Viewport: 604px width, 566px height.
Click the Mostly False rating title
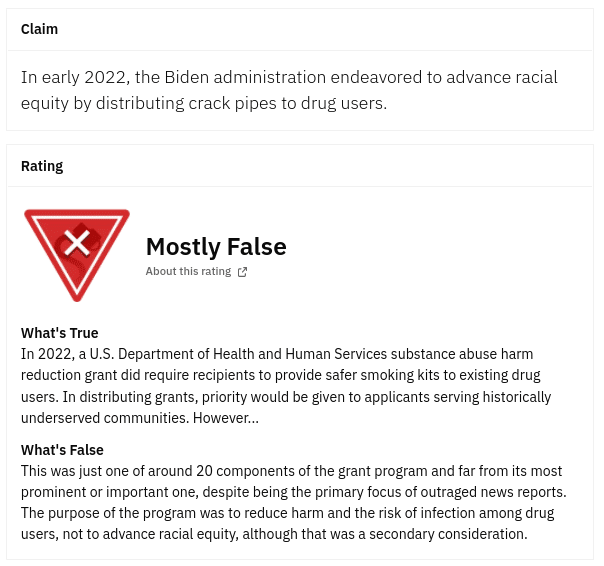(216, 247)
